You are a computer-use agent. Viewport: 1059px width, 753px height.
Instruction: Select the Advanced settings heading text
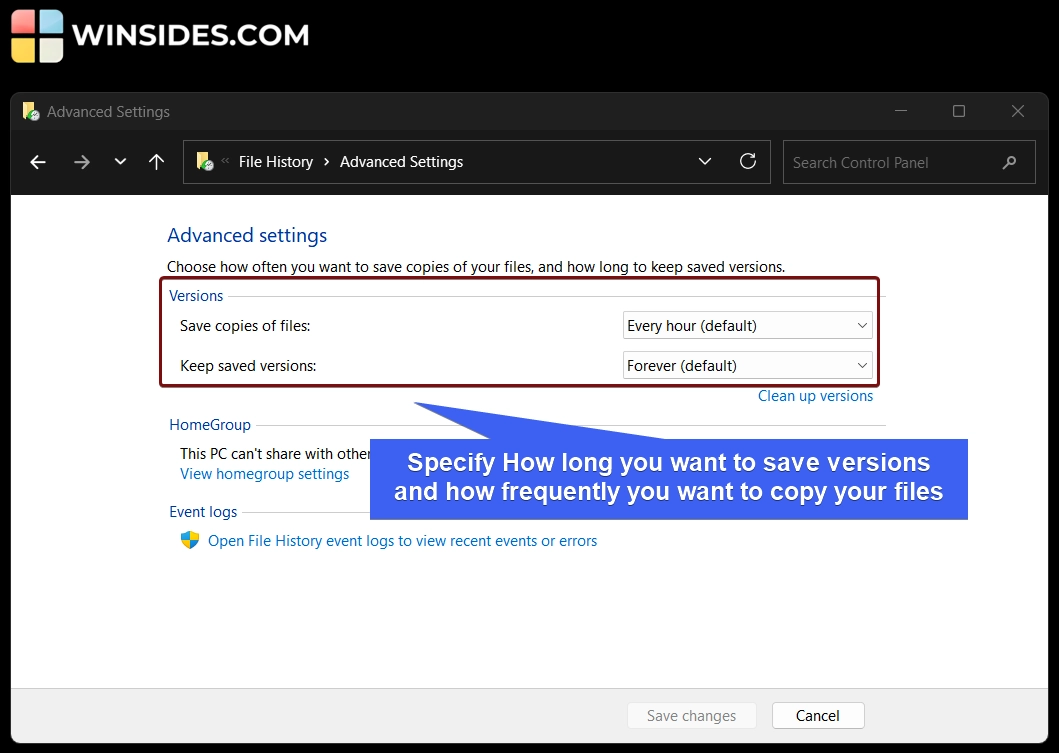(247, 235)
